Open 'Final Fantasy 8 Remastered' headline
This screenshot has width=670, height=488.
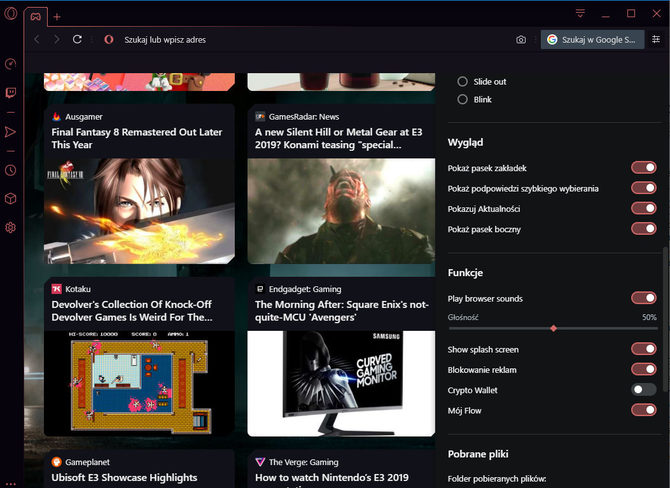[137, 138]
